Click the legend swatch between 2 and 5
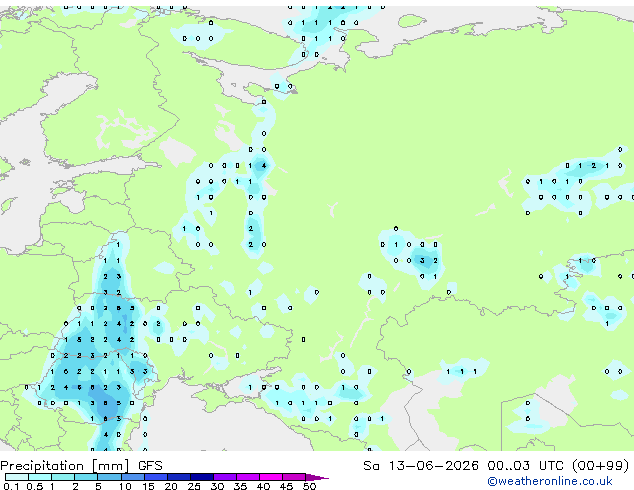This screenshot has width=634, height=490. coord(86,477)
